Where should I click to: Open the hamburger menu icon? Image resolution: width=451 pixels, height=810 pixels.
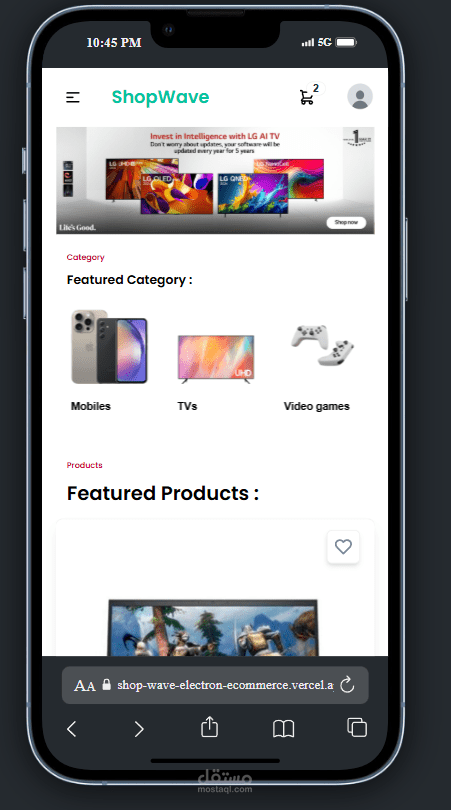click(x=73, y=97)
